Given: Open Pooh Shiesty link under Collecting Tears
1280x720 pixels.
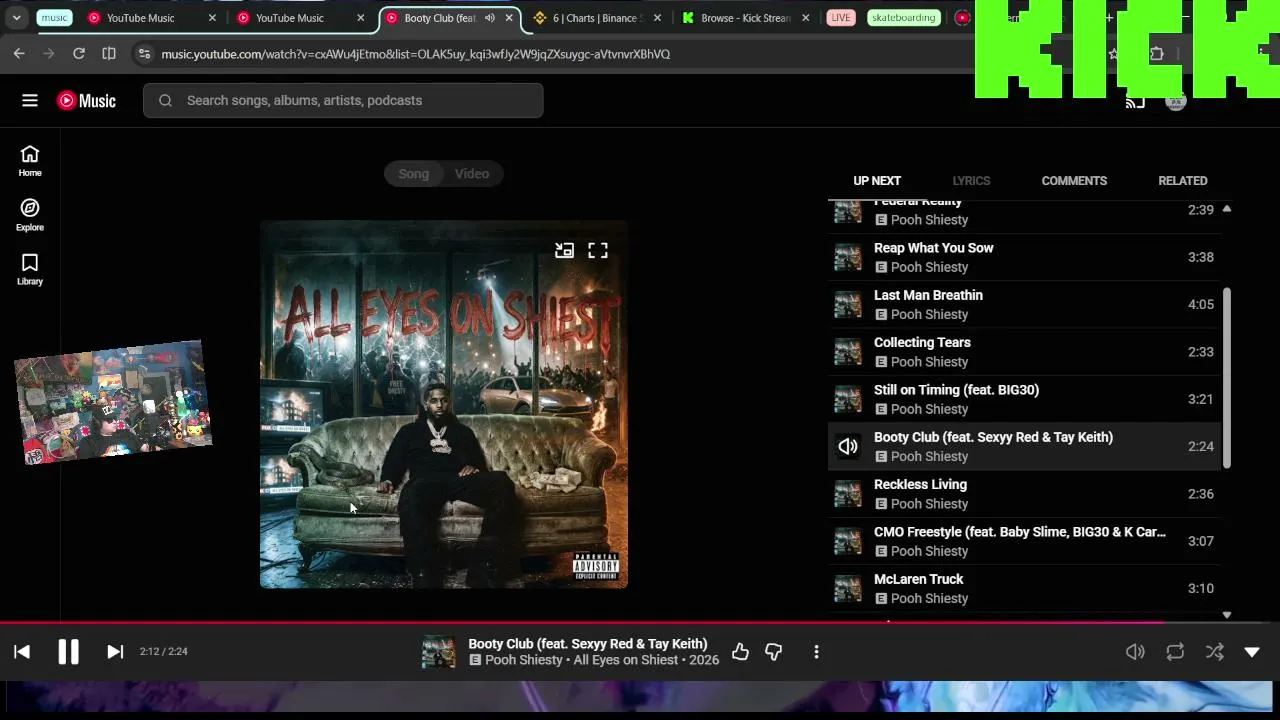Looking at the screenshot, I should 929,362.
